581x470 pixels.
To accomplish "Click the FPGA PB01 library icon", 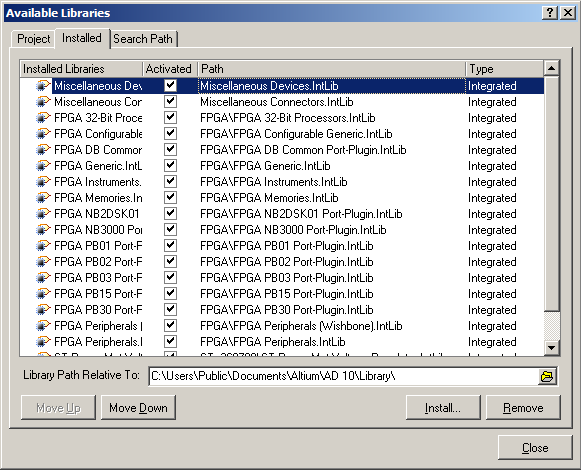I will tap(43, 246).
